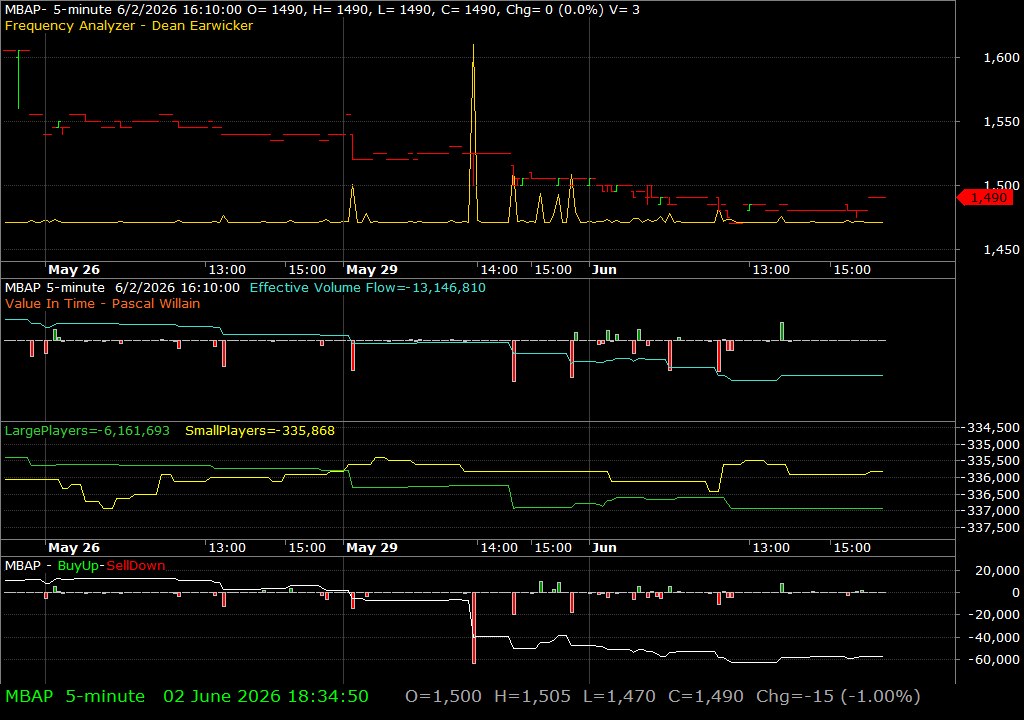Click the tall yellow frequency spike peak
This screenshot has height=720, width=1024.
[x=473, y=47]
